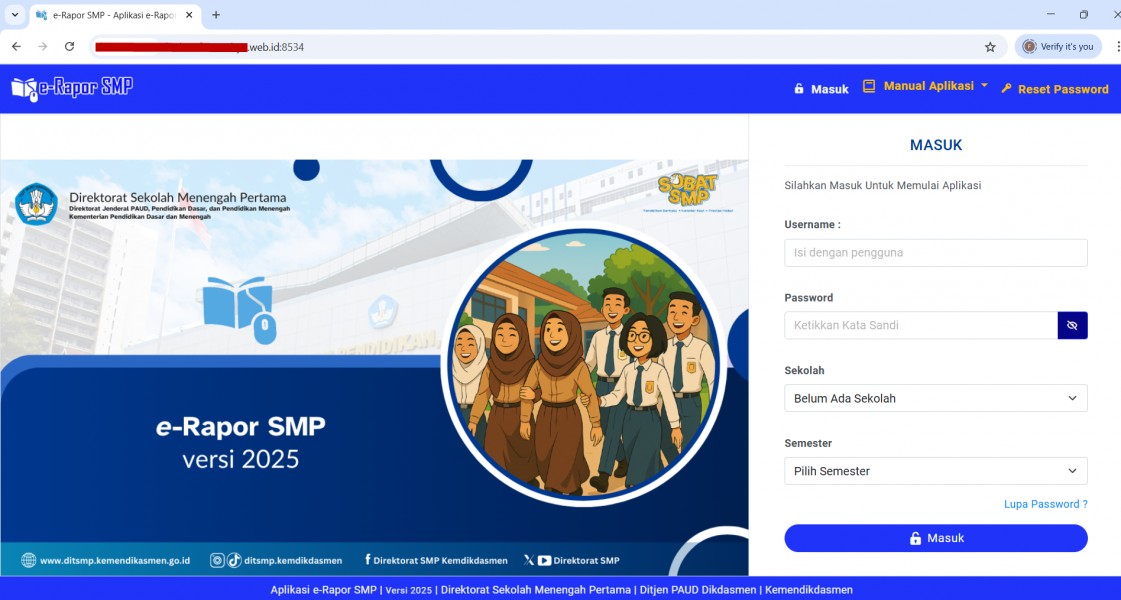Click the Kemendikdasmen emblem on banner
Viewport: 1121px width, 600px height.
point(36,205)
